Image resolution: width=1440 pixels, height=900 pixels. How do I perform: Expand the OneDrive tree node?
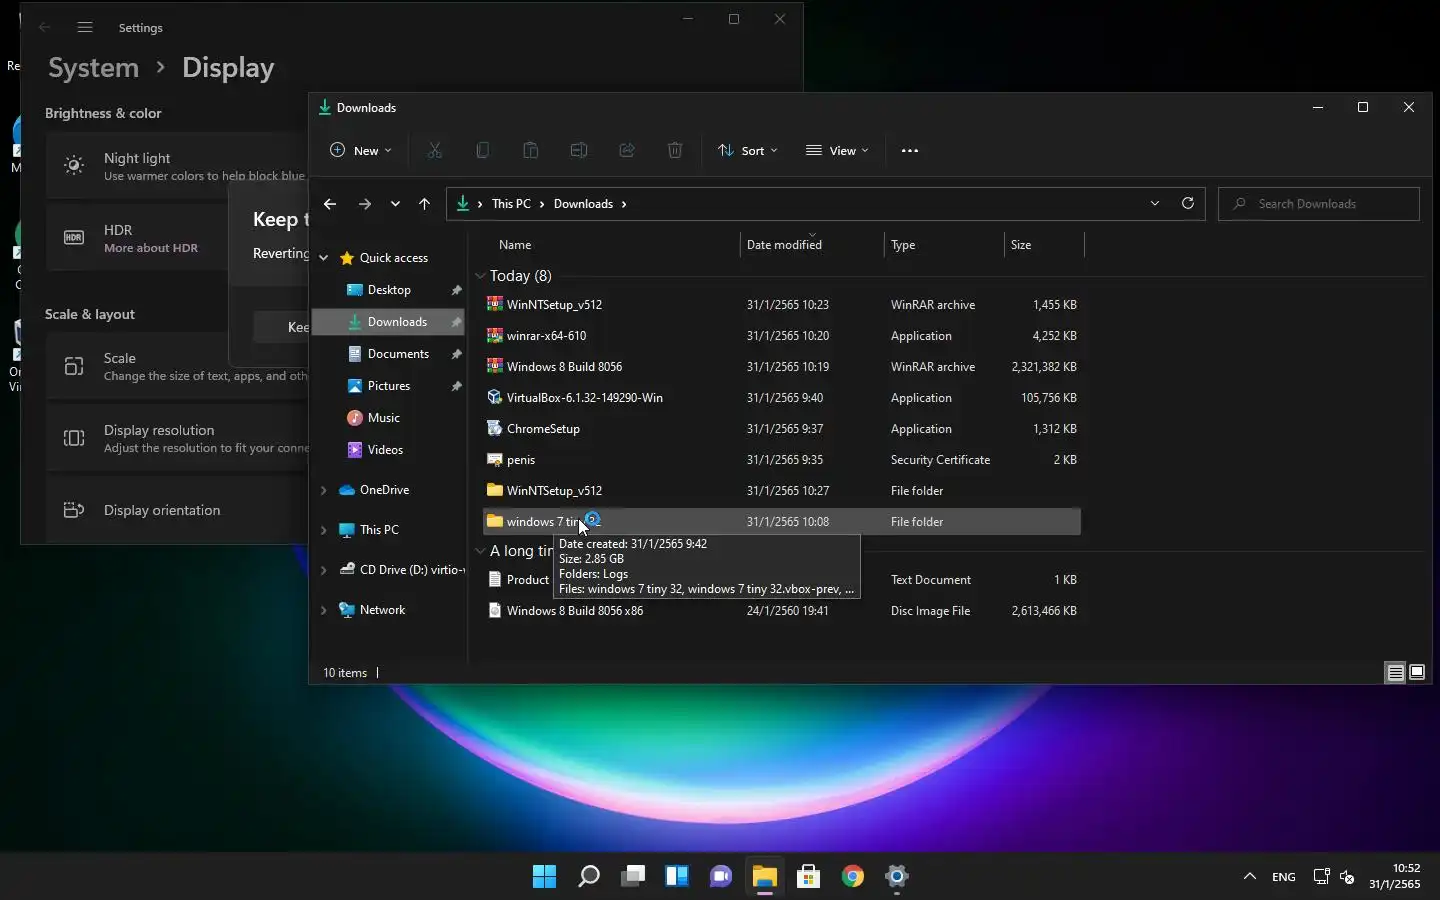click(324, 490)
